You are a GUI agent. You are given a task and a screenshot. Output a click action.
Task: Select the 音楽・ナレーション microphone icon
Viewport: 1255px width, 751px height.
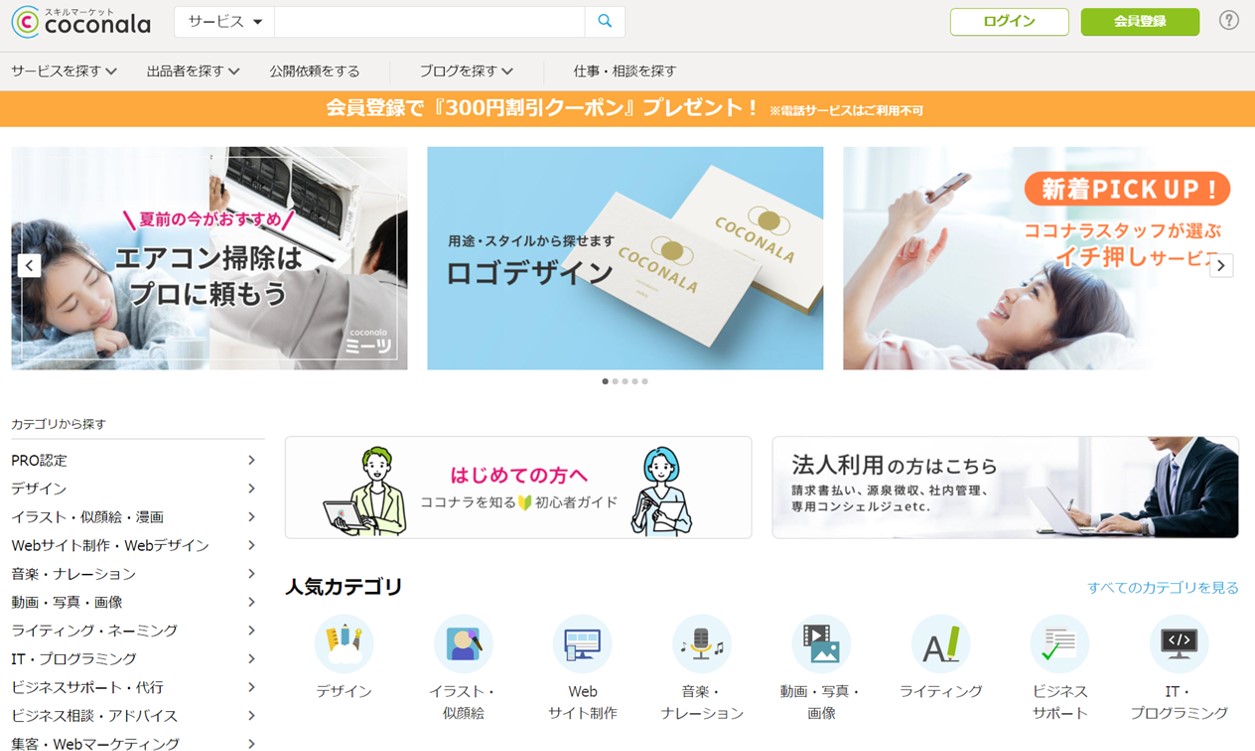click(702, 644)
